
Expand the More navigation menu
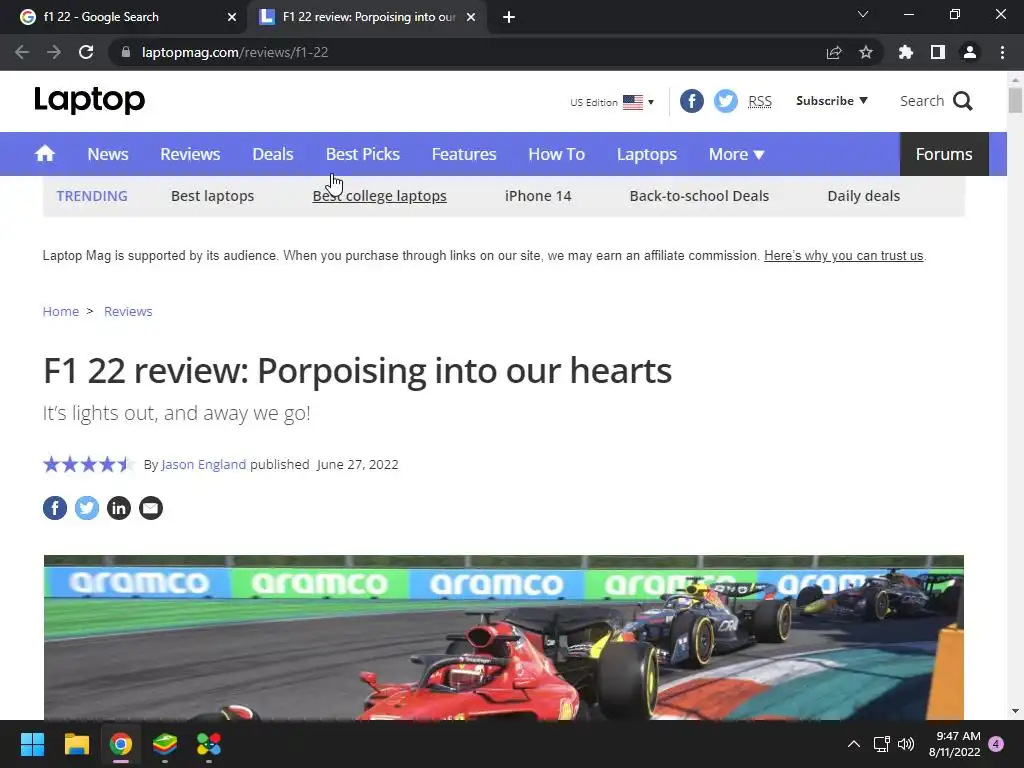tap(736, 154)
